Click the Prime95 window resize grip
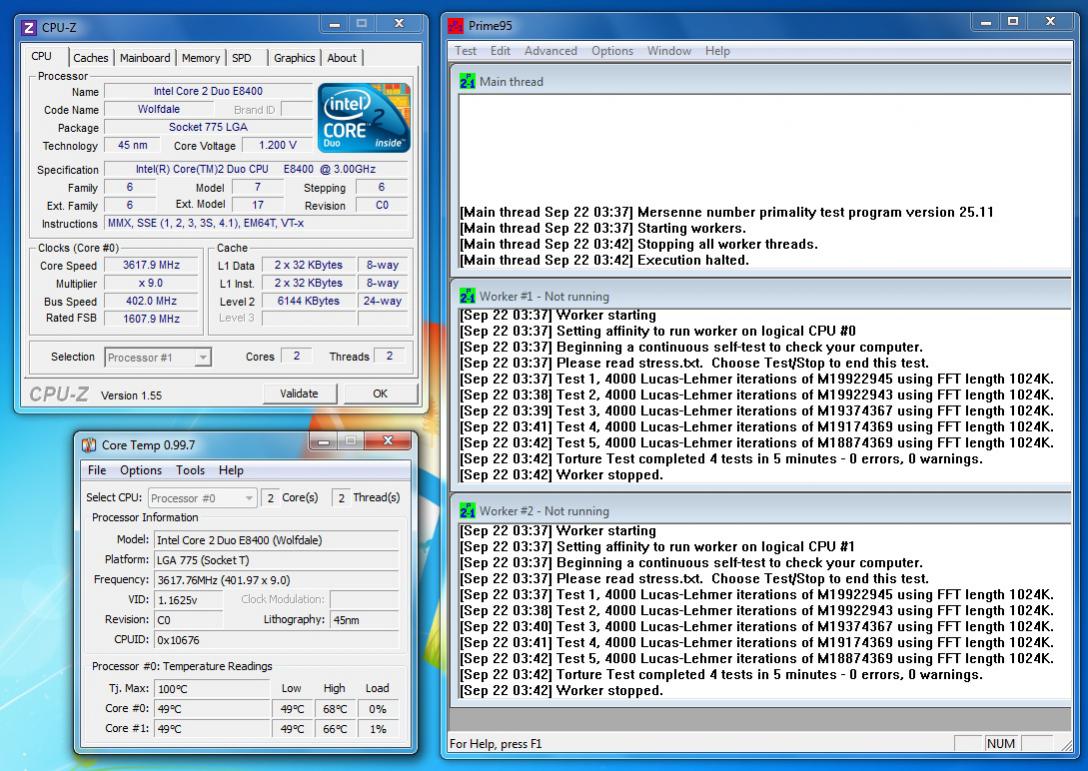 (1066, 746)
